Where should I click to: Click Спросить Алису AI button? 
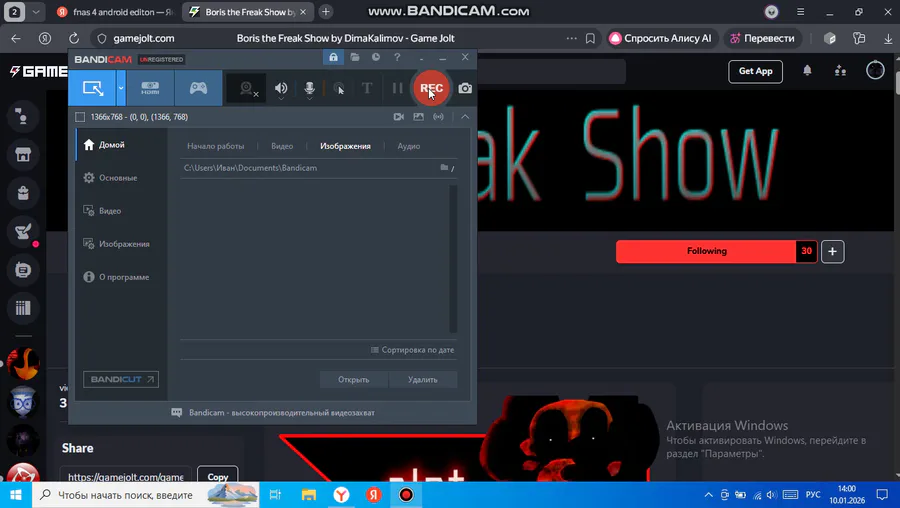point(661,38)
